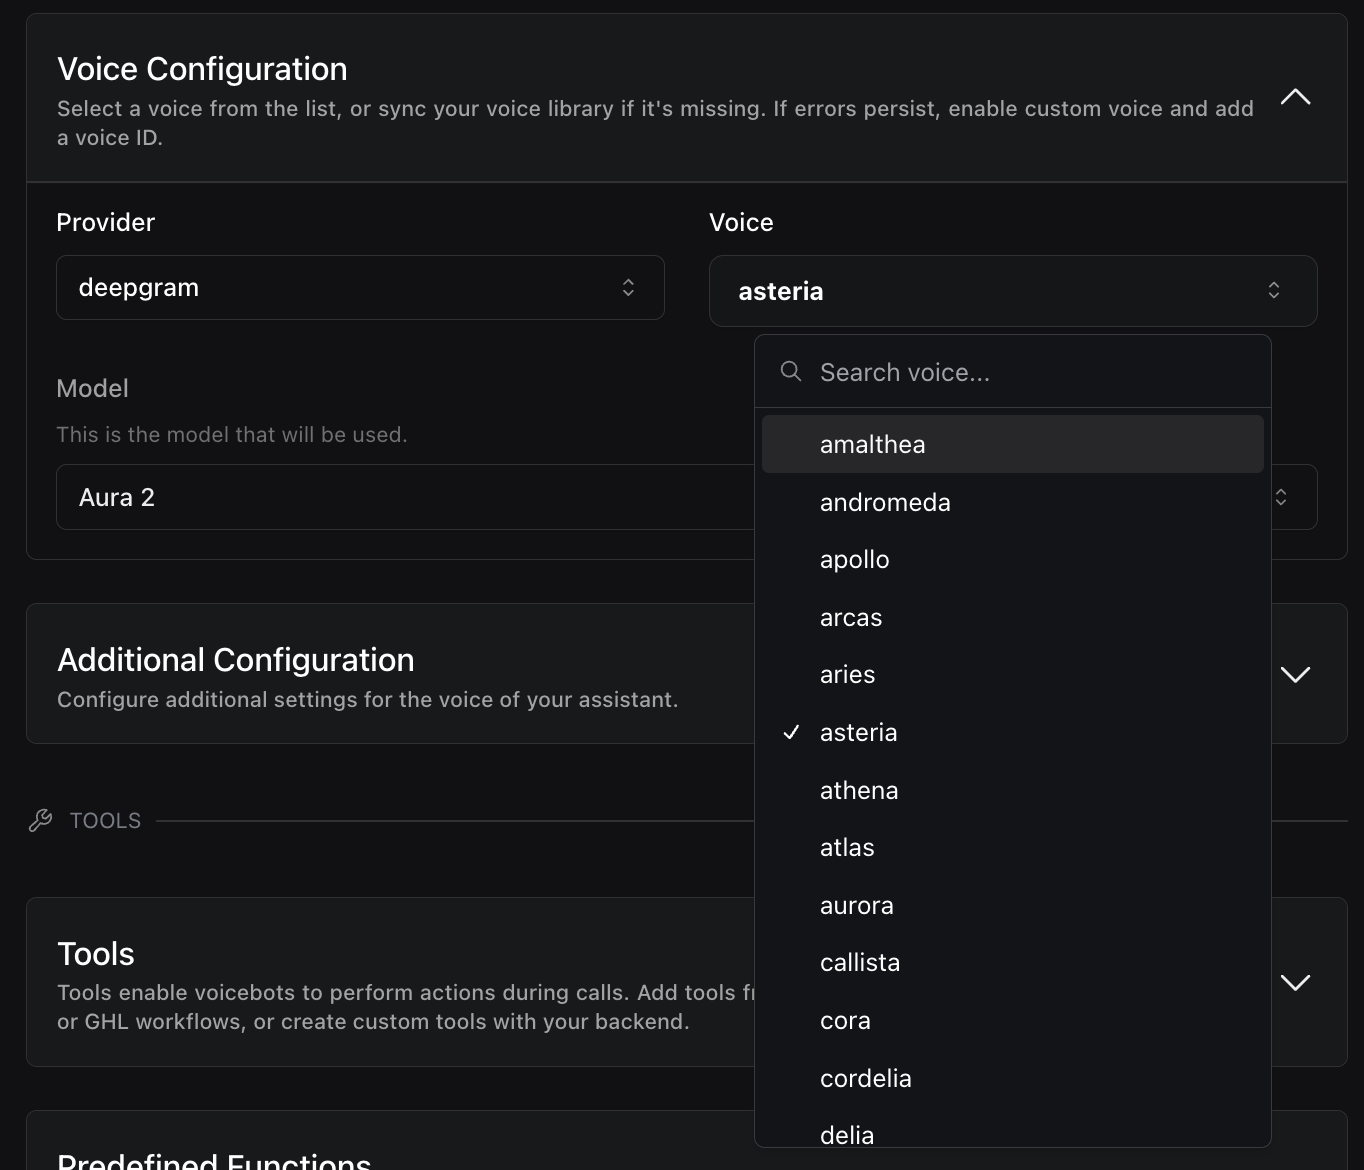Click the stepper arrows on the Voice selector

[1274, 290]
